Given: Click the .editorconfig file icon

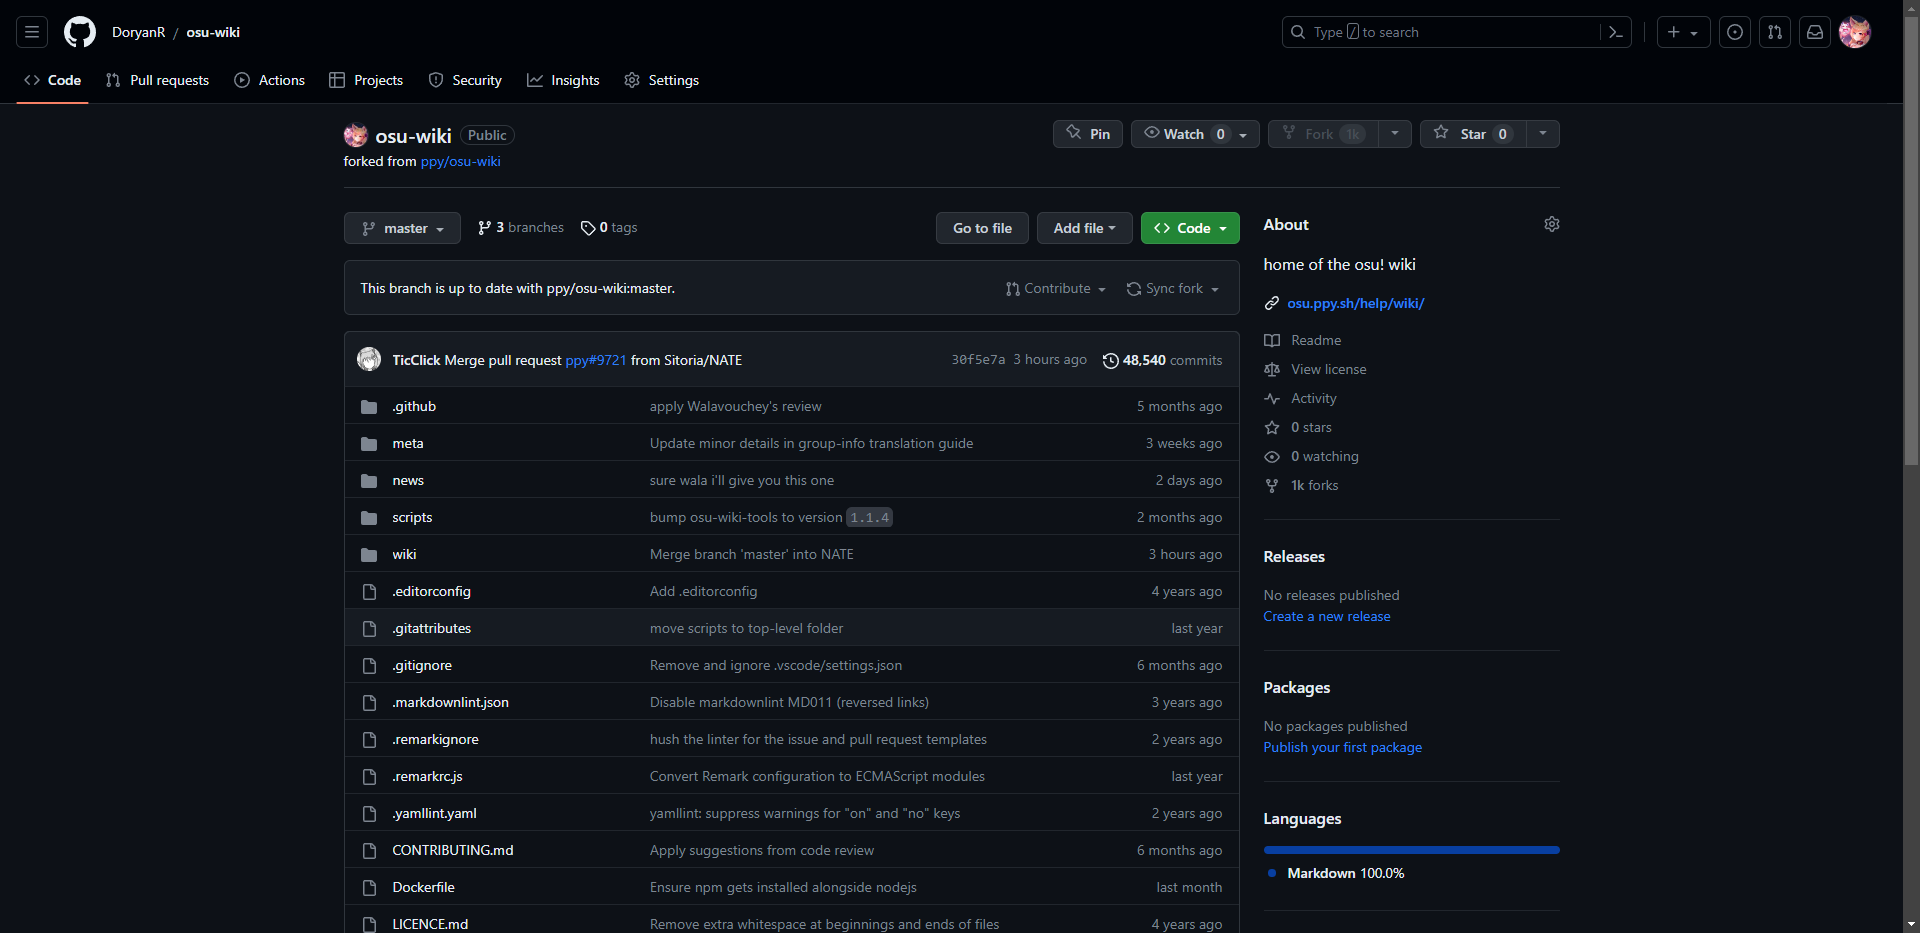Looking at the screenshot, I should [x=369, y=592].
